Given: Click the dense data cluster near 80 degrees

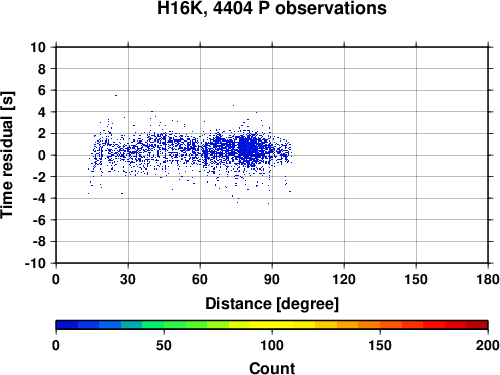Looking at the screenshot, I should click(x=248, y=147).
